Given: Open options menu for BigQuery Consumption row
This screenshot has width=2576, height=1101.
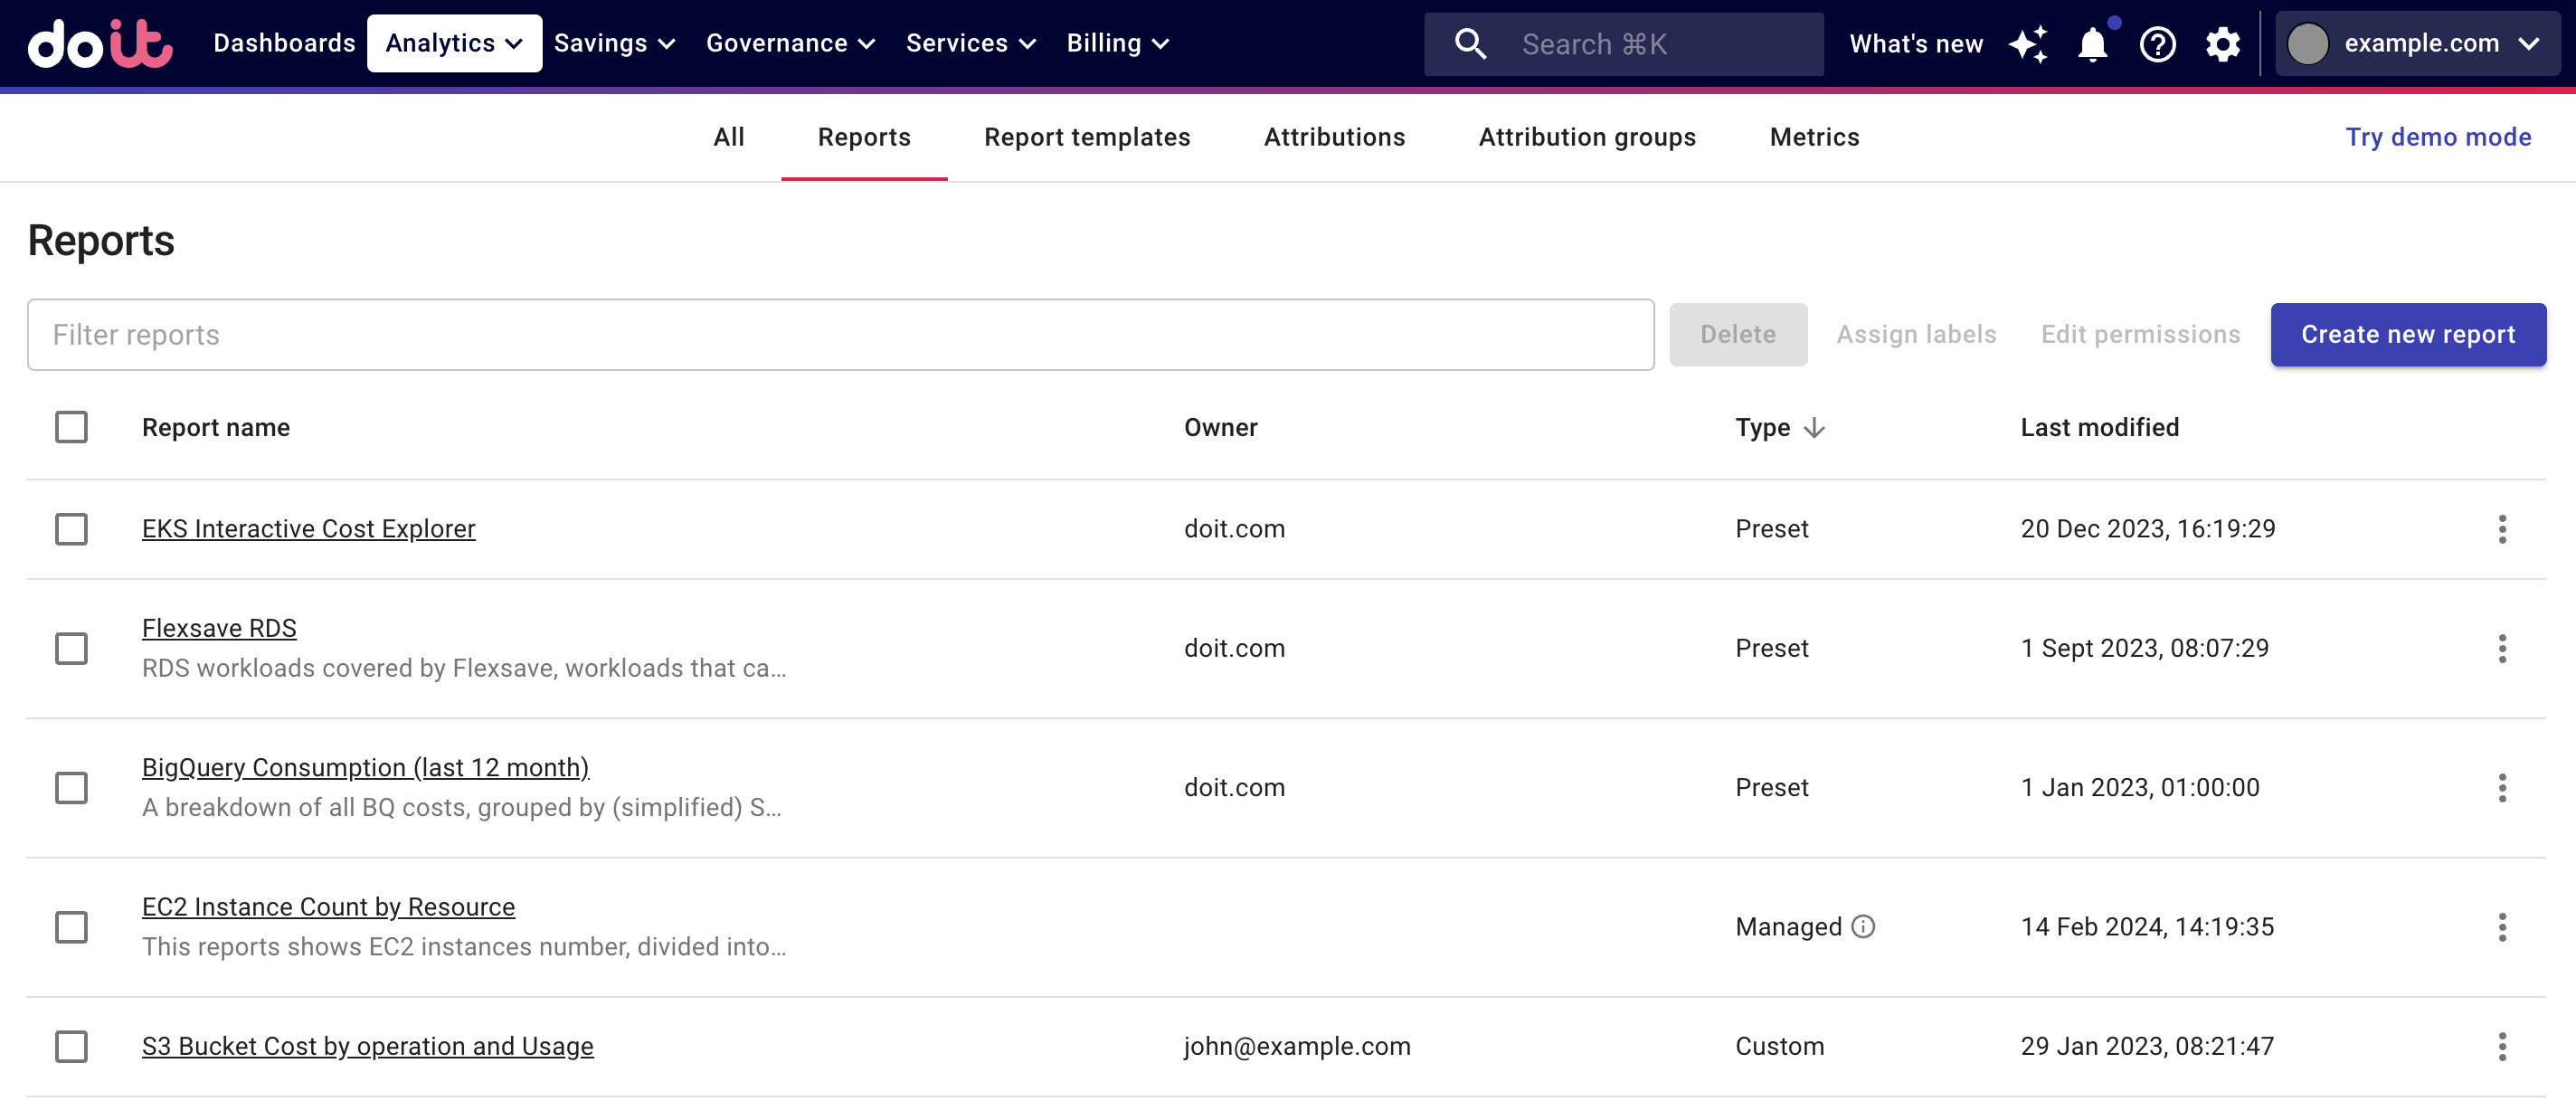Looking at the screenshot, I should 2502,788.
